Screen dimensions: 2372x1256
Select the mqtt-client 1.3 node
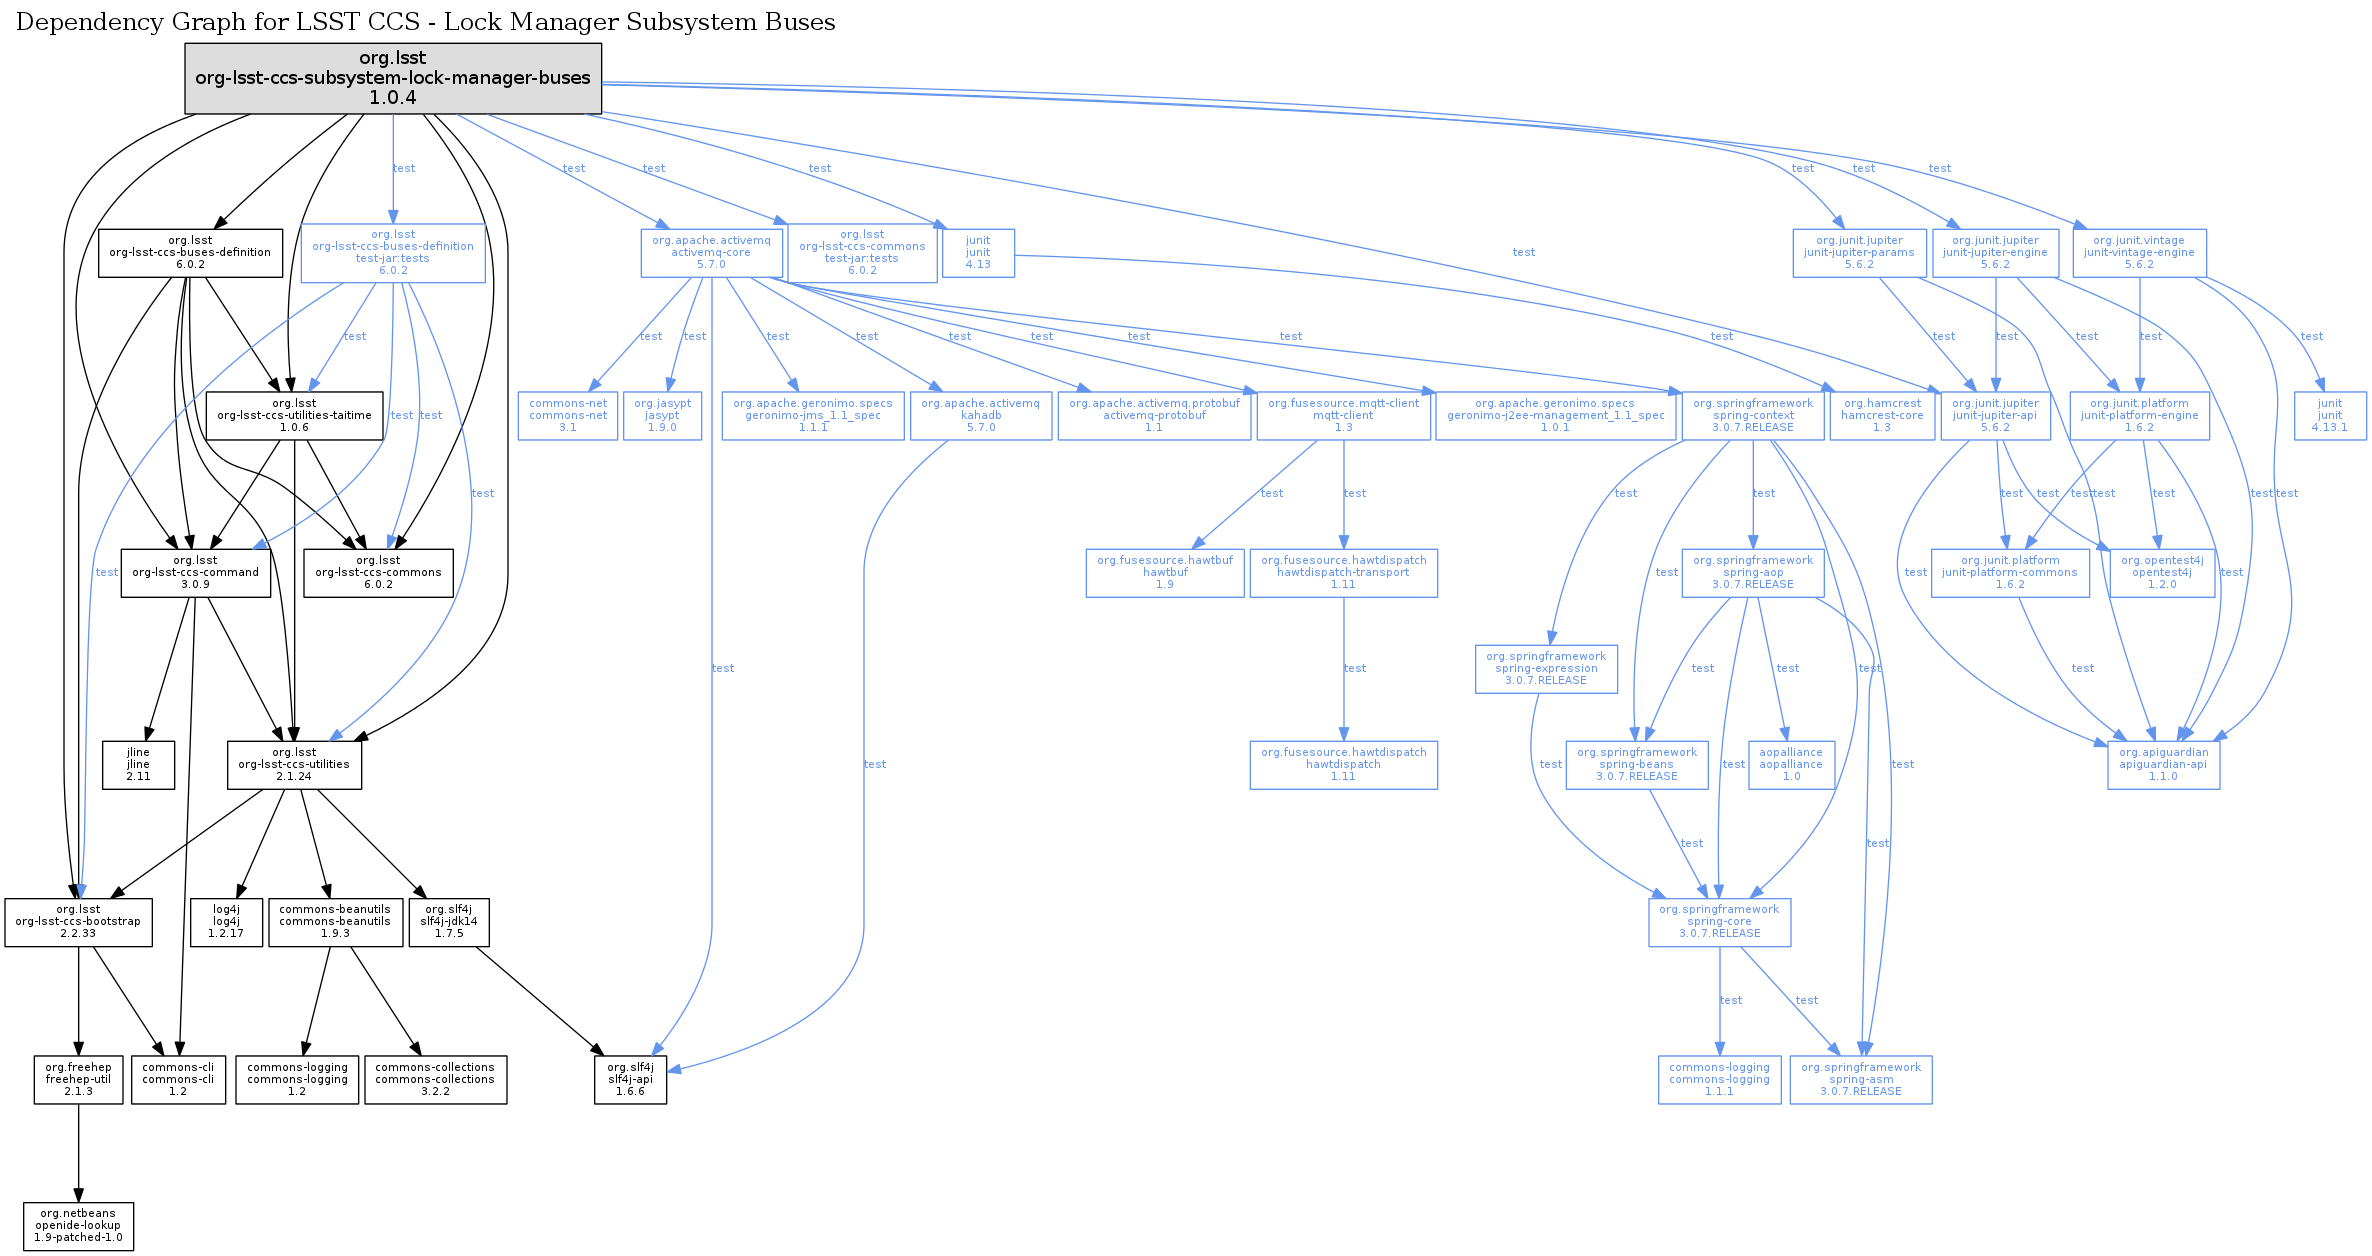point(1343,416)
